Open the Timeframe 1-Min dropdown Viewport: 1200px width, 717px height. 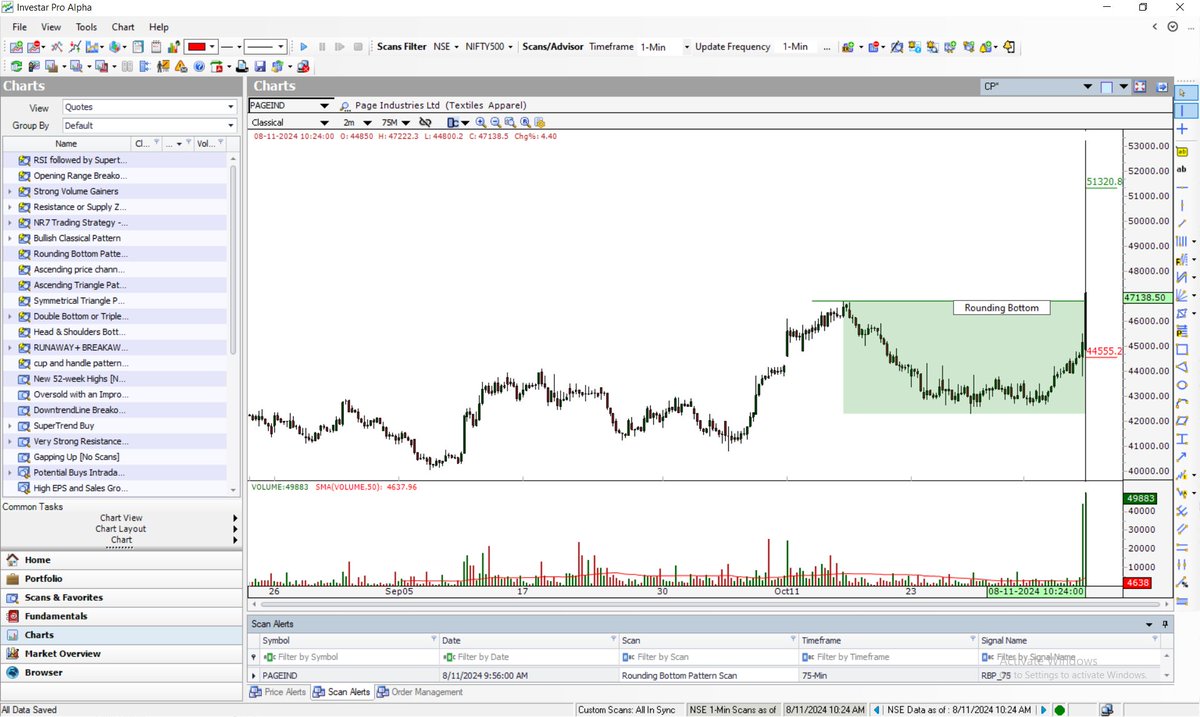[x=665, y=47]
